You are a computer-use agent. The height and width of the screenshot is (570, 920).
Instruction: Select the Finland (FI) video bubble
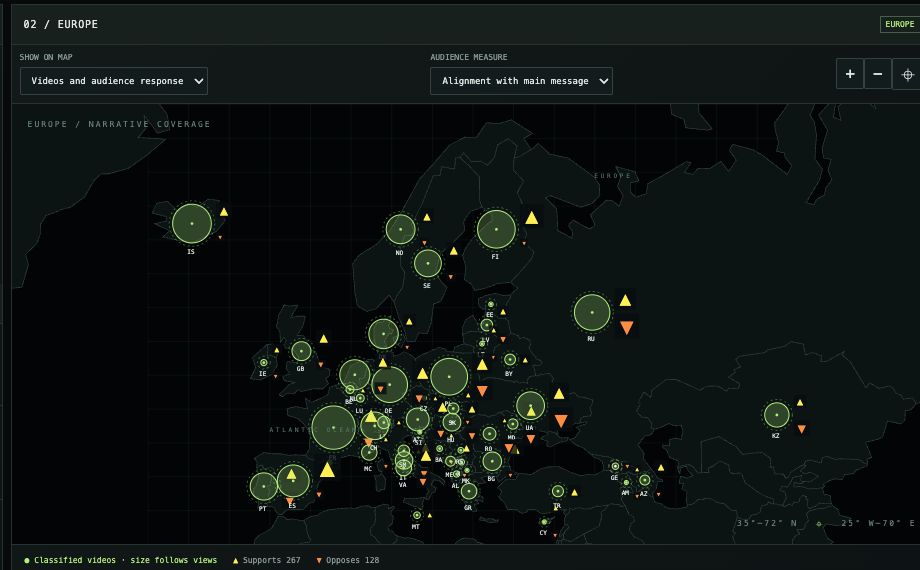(x=496, y=229)
